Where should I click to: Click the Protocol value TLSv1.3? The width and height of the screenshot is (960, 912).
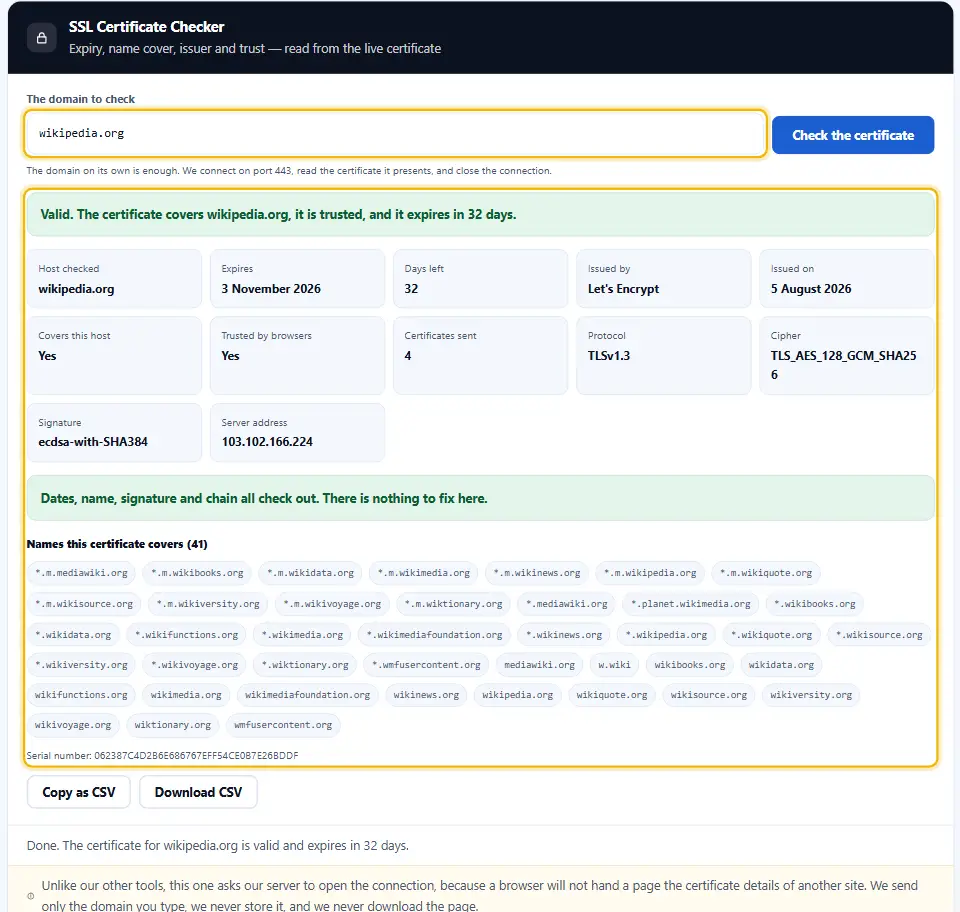(x=609, y=356)
